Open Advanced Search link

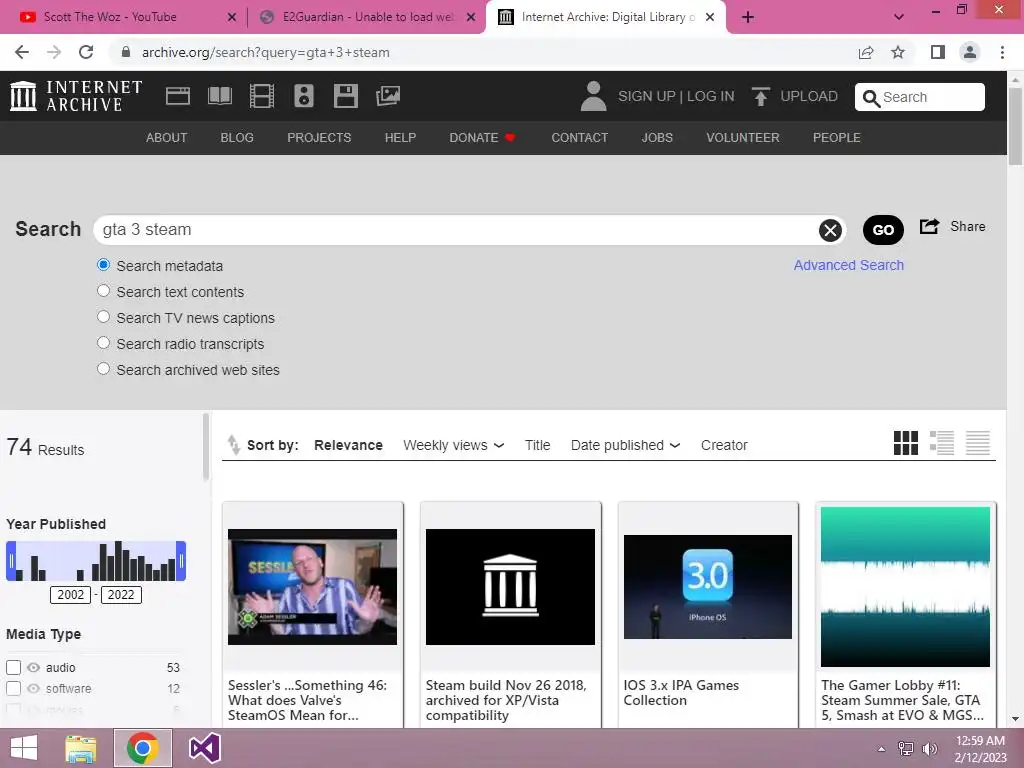pyautogui.click(x=848, y=265)
